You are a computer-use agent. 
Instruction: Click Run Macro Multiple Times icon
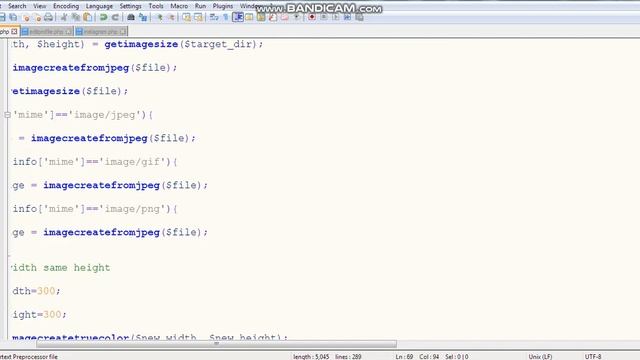347,17
